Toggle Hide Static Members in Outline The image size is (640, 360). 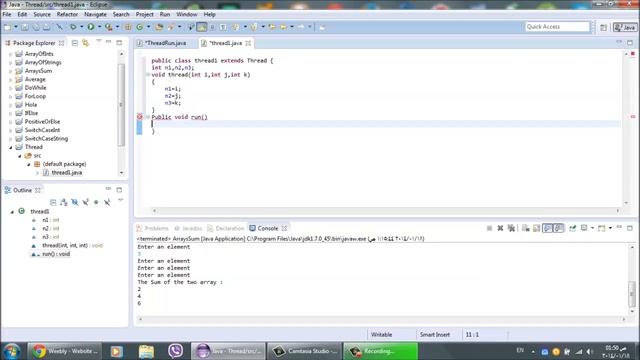click(x=85, y=202)
